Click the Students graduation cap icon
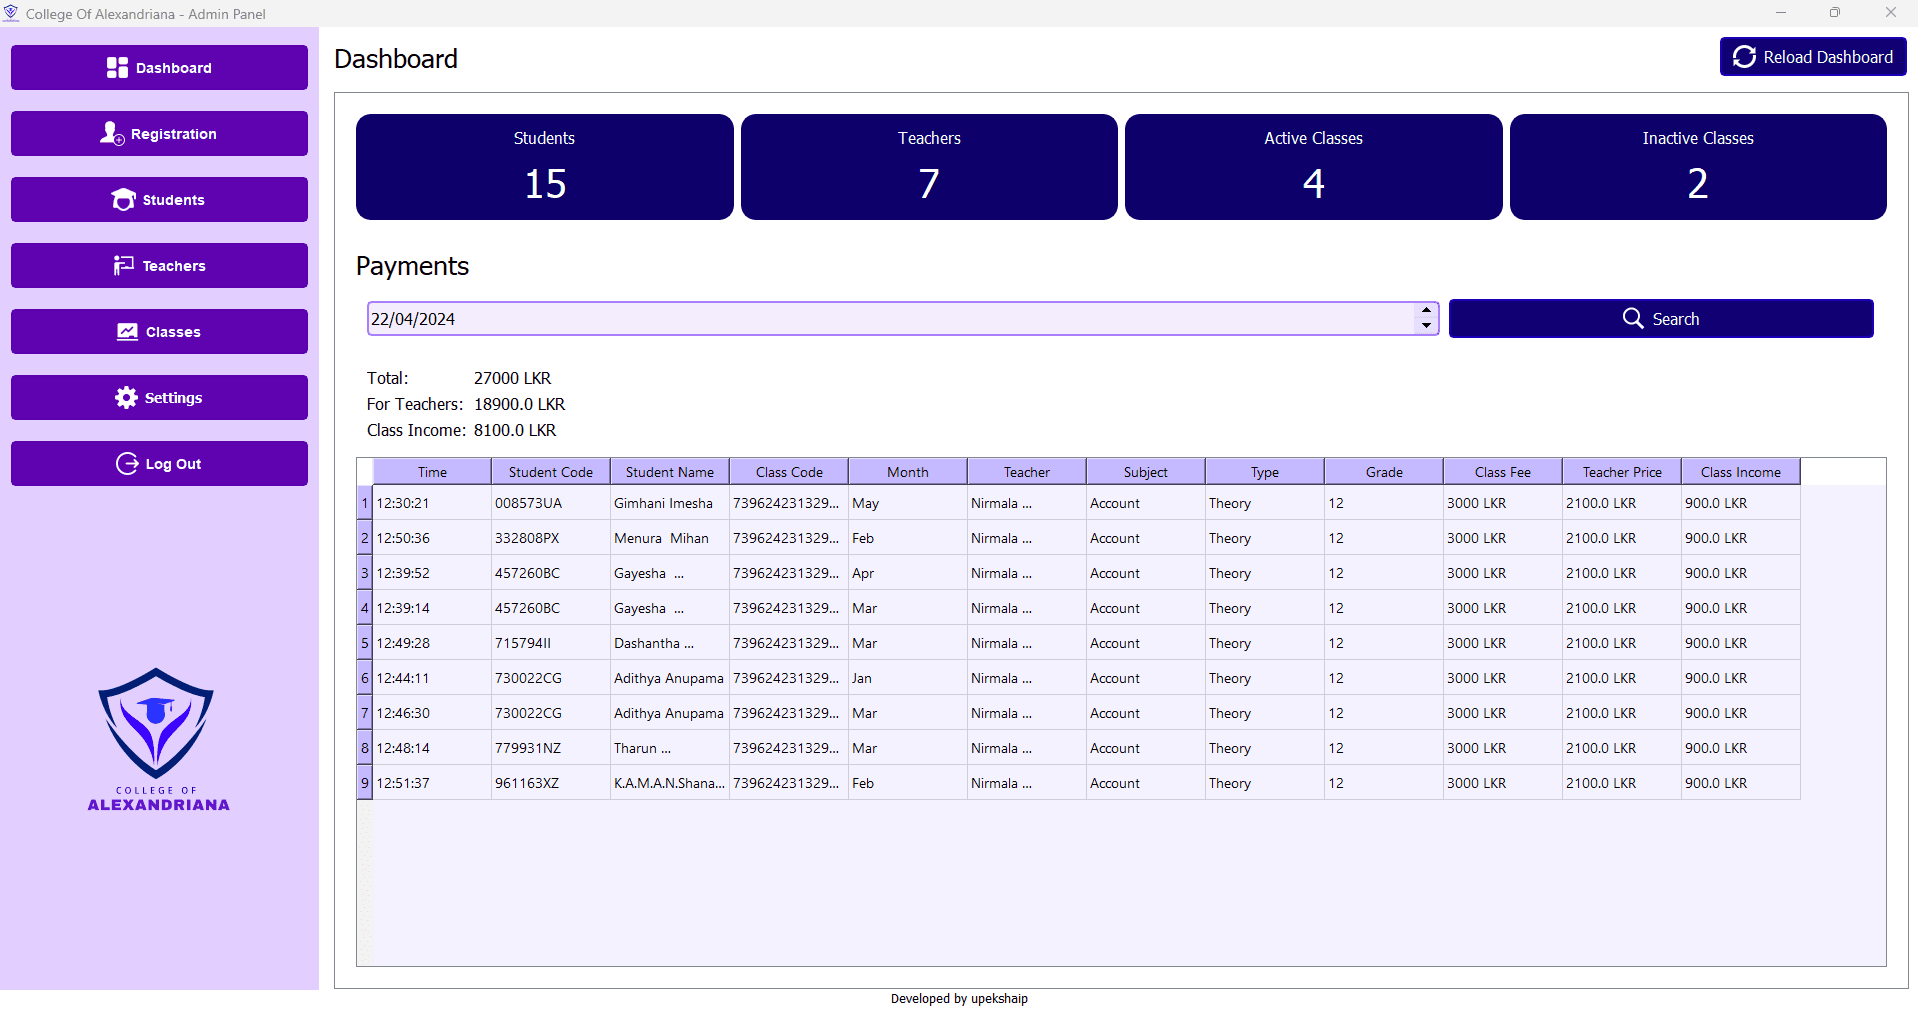 [x=123, y=200]
